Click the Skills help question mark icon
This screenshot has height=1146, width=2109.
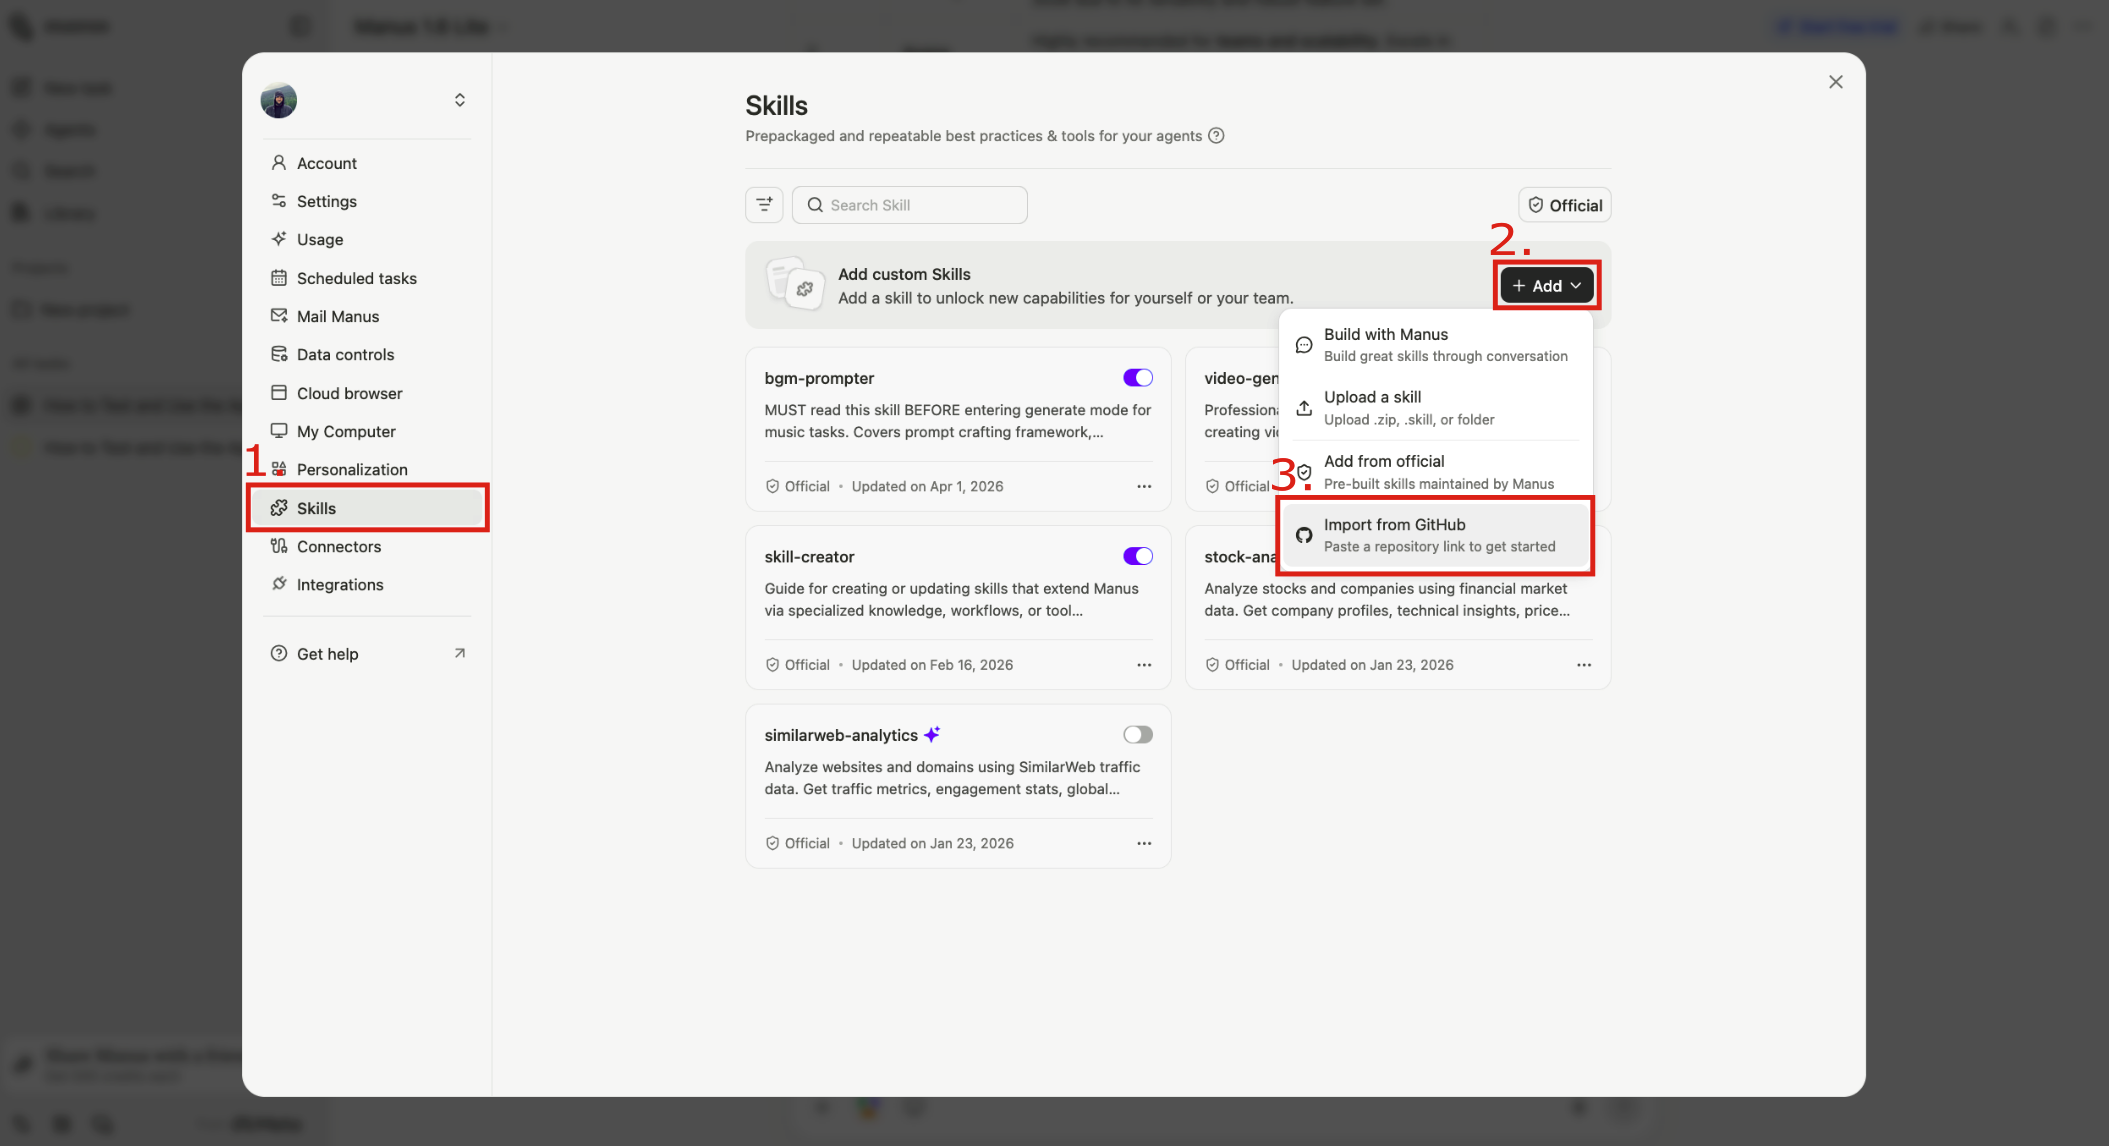point(1216,135)
